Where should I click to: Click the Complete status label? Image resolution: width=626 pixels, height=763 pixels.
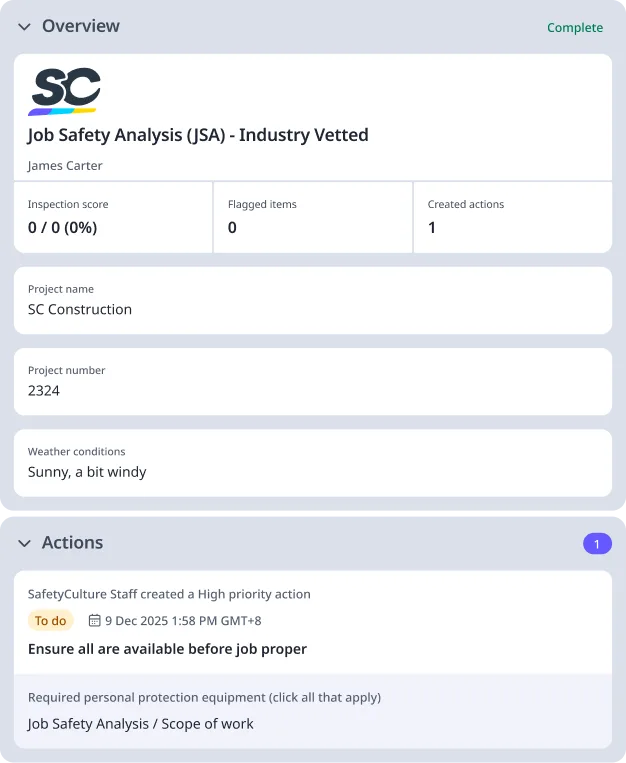tap(574, 28)
